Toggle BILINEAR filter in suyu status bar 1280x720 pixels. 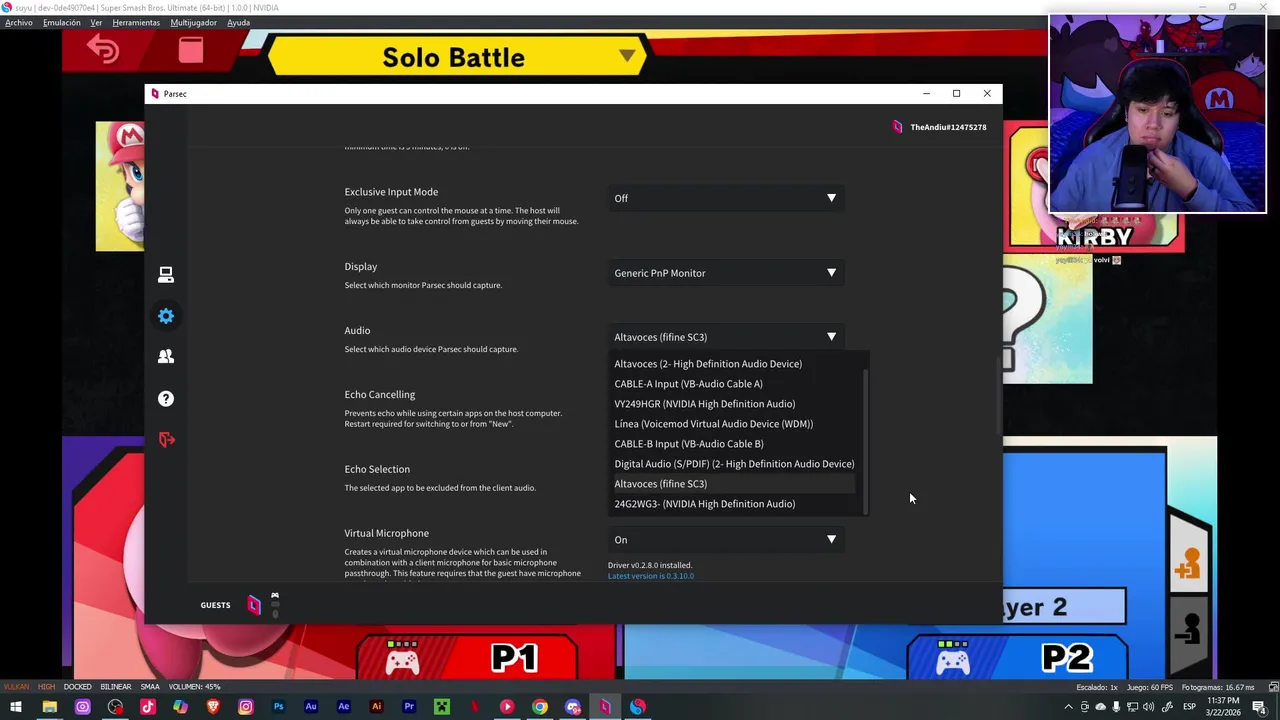(116, 687)
